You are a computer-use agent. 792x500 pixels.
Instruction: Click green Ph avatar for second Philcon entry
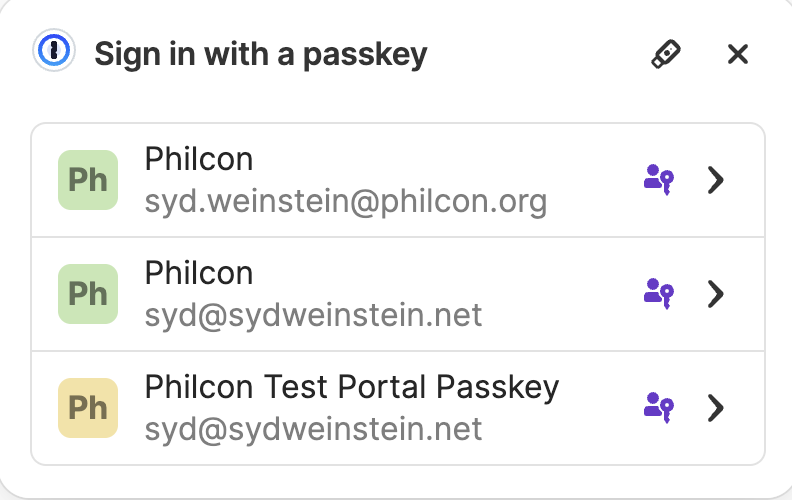(x=88, y=294)
